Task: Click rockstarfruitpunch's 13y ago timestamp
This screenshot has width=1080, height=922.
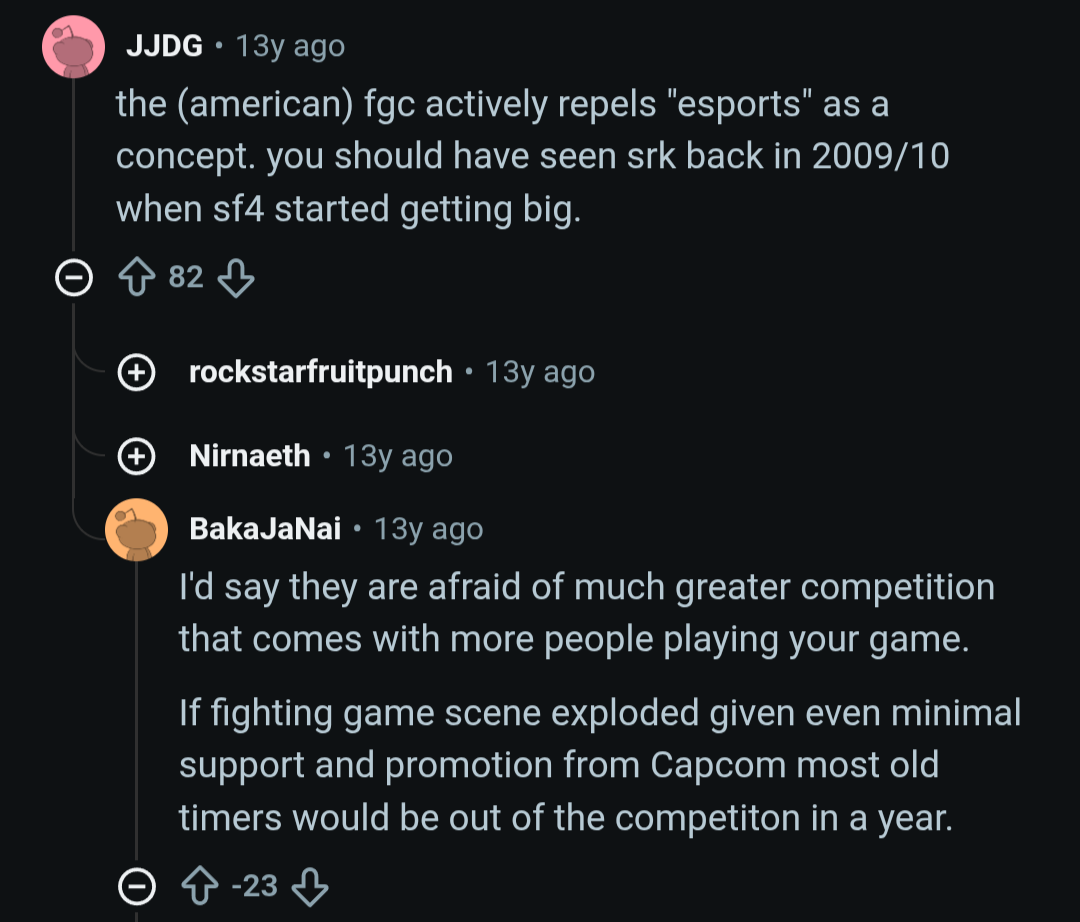Action: 540,372
